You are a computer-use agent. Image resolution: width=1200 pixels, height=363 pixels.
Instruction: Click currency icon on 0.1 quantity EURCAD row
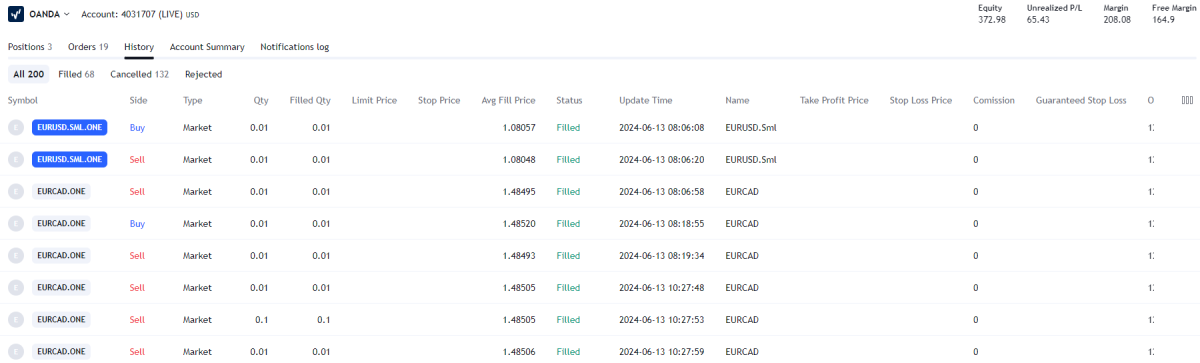click(15, 319)
